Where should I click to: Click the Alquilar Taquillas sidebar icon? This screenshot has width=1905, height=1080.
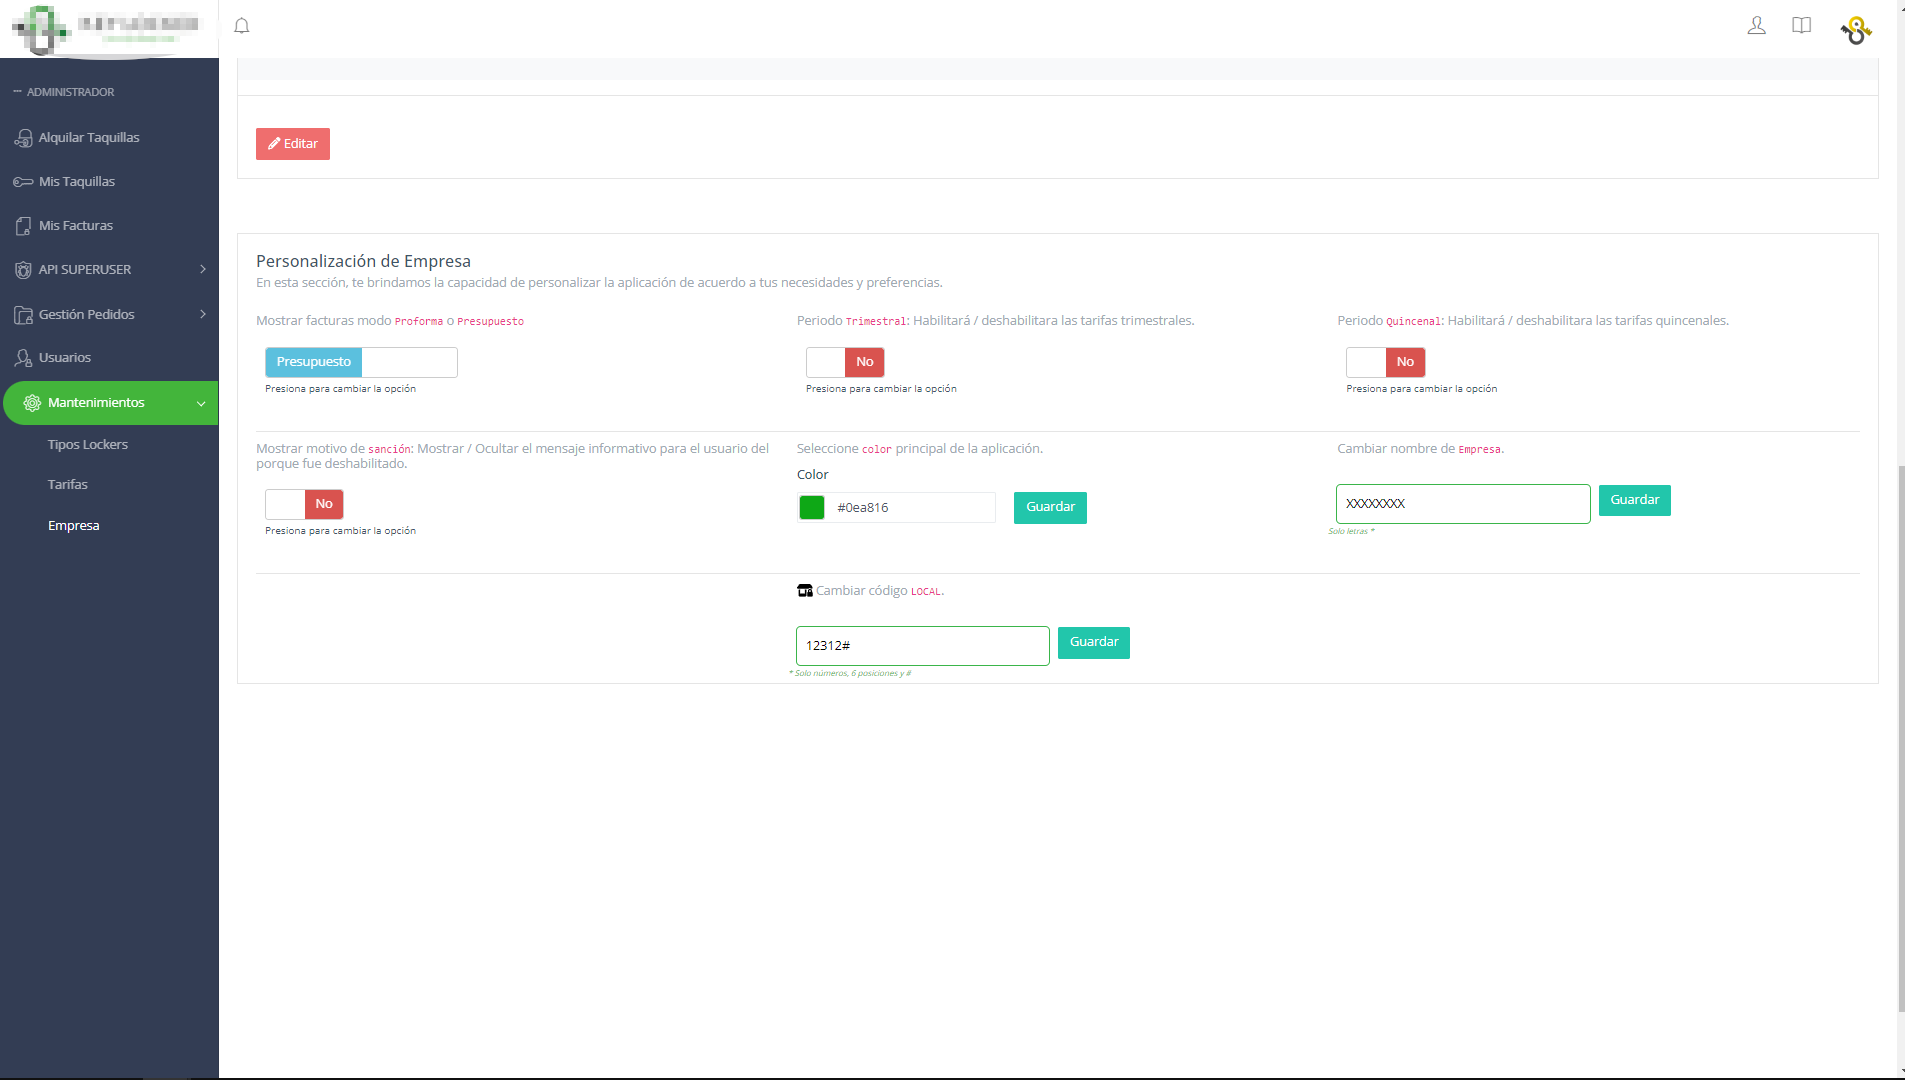[x=23, y=138]
